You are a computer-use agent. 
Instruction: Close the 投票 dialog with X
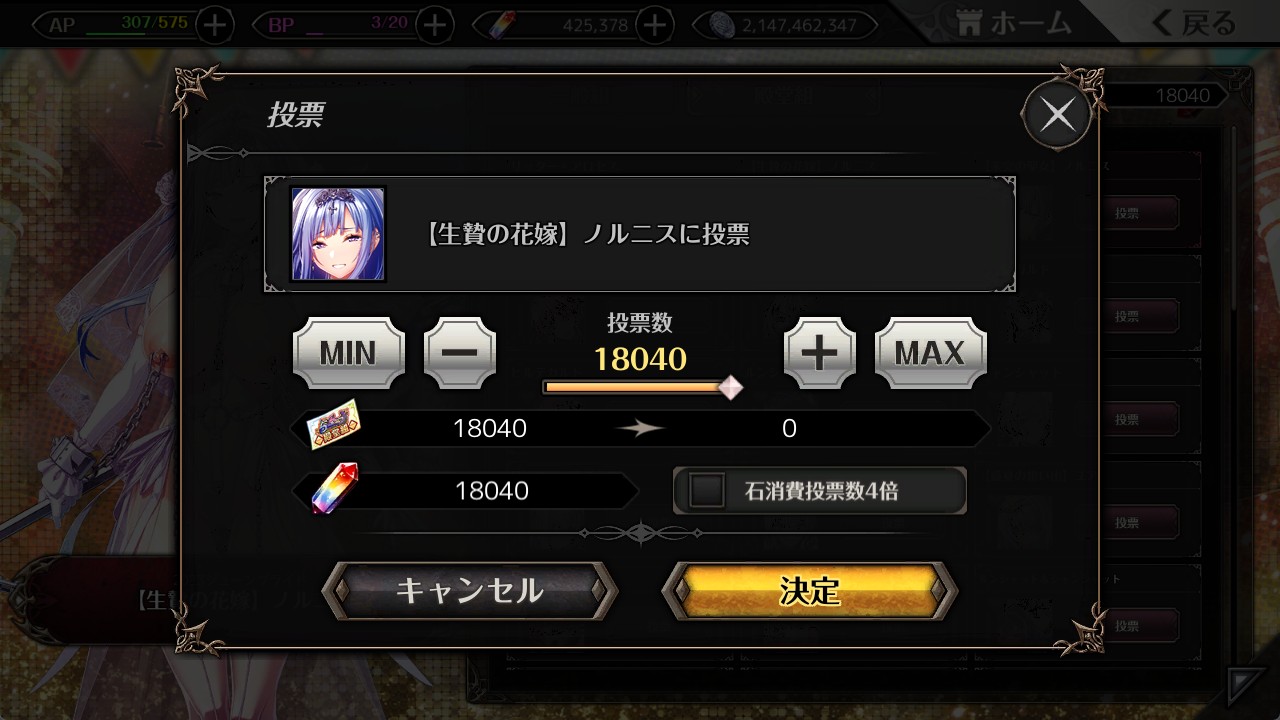click(1058, 115)
